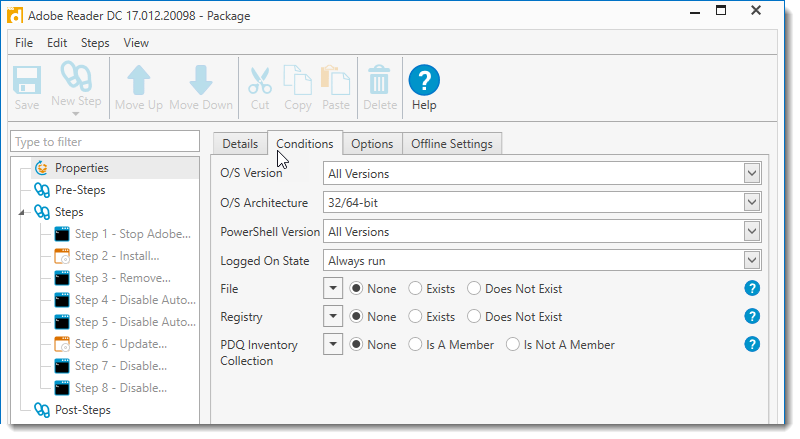The image size is (800, 439).
Task: Click the Delete trash can icon
Action: click(x=380, y=80)
